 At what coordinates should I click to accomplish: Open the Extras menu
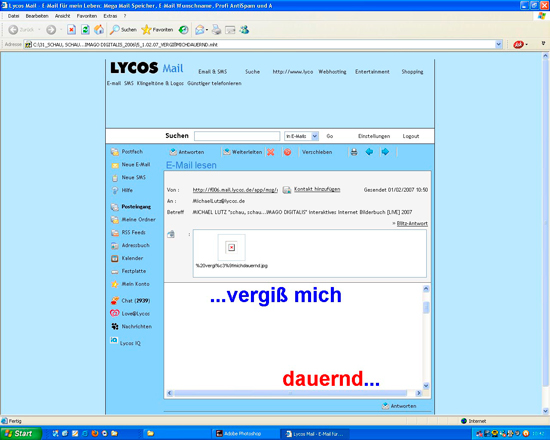pos(110,16)
